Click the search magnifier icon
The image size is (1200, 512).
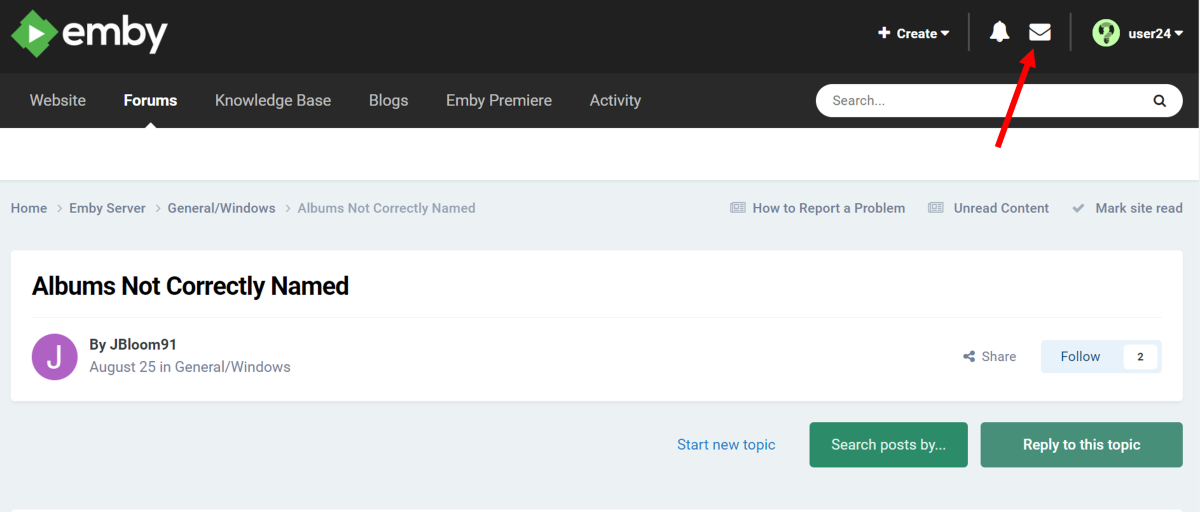click(1159, 100)
